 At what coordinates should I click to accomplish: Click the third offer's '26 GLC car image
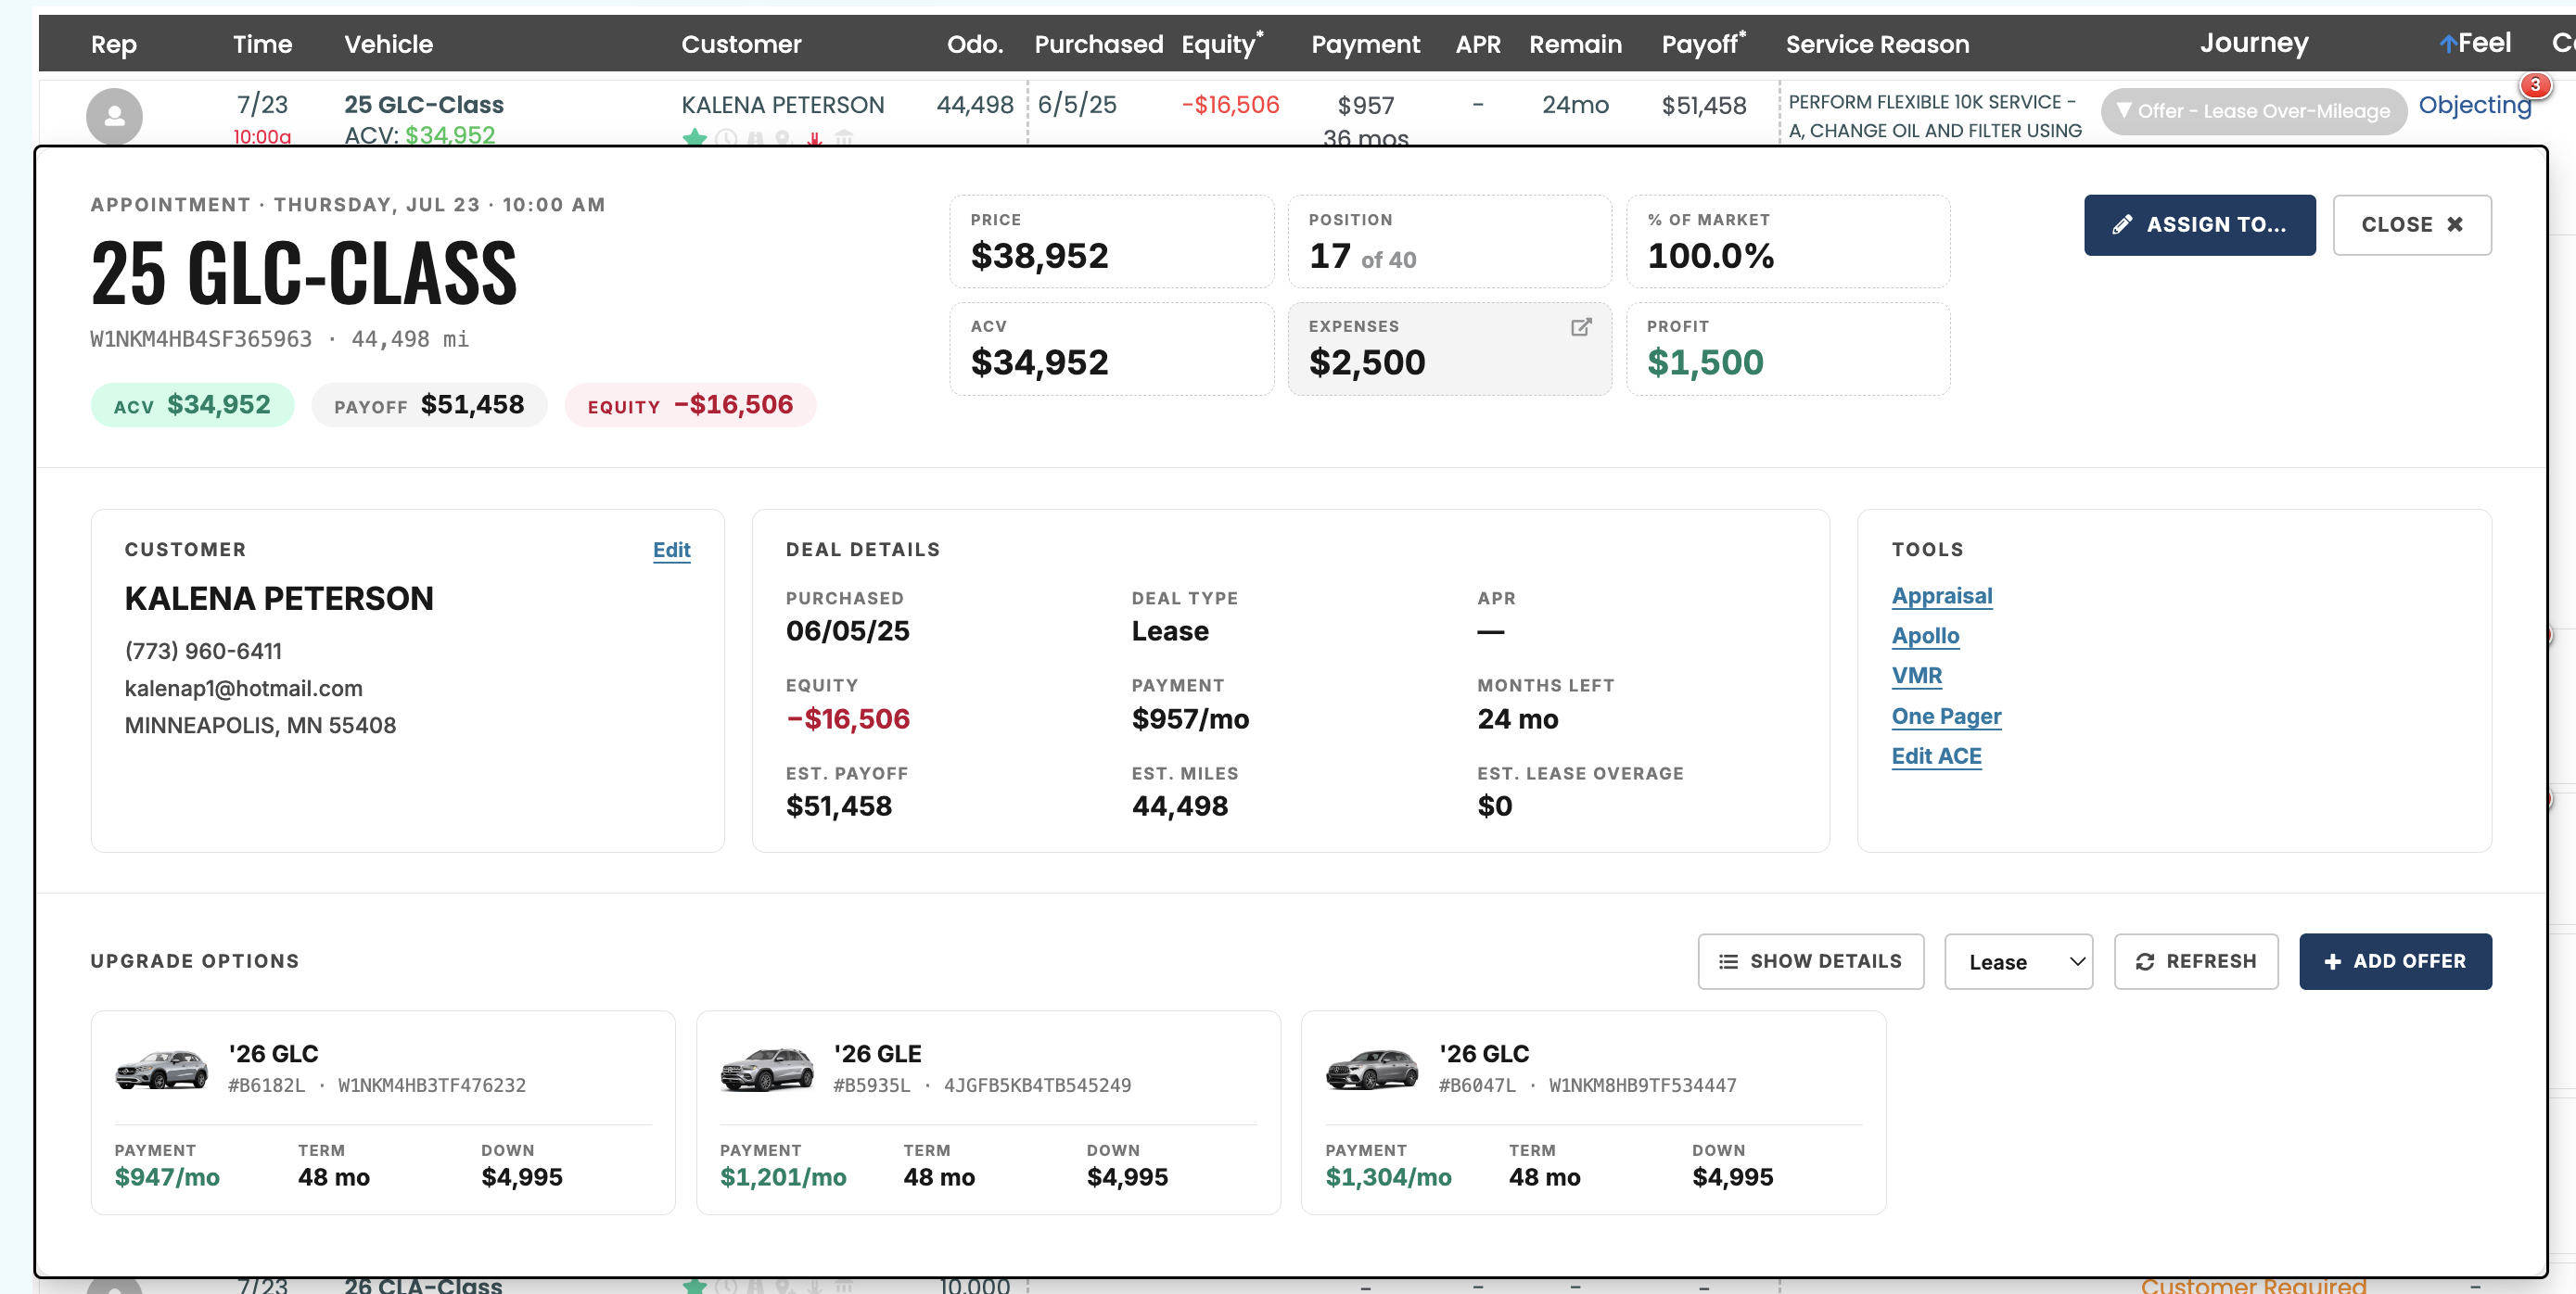pos(1372,1069)
